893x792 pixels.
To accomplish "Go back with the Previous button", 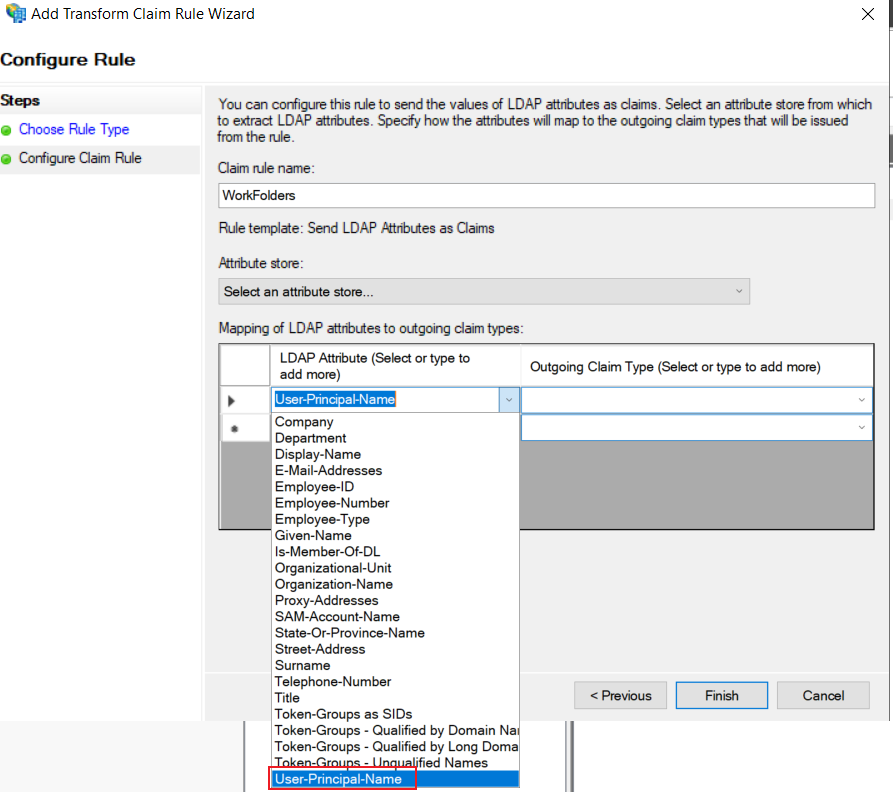I will 620,695.
